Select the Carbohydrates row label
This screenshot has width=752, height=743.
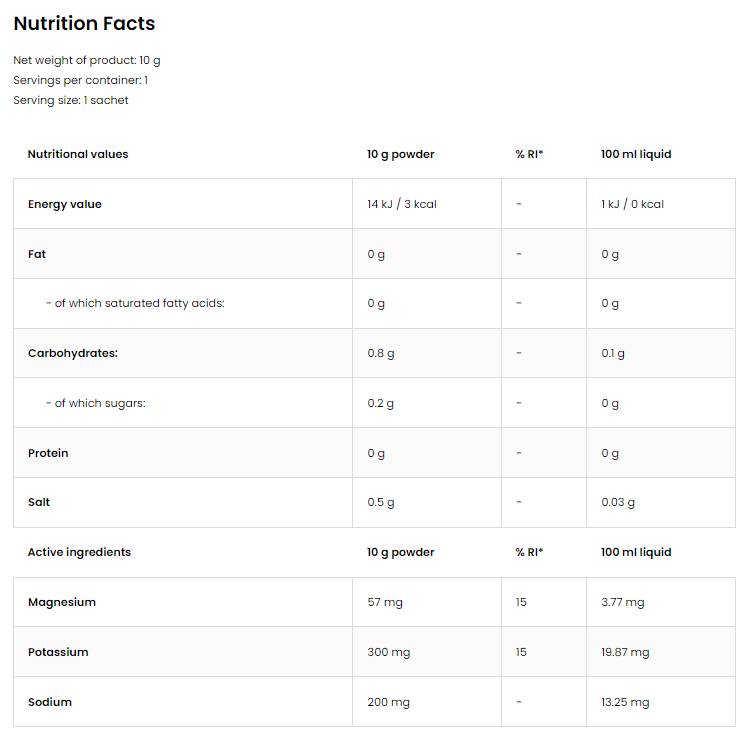pyautogui.click(x=73, y=353)
